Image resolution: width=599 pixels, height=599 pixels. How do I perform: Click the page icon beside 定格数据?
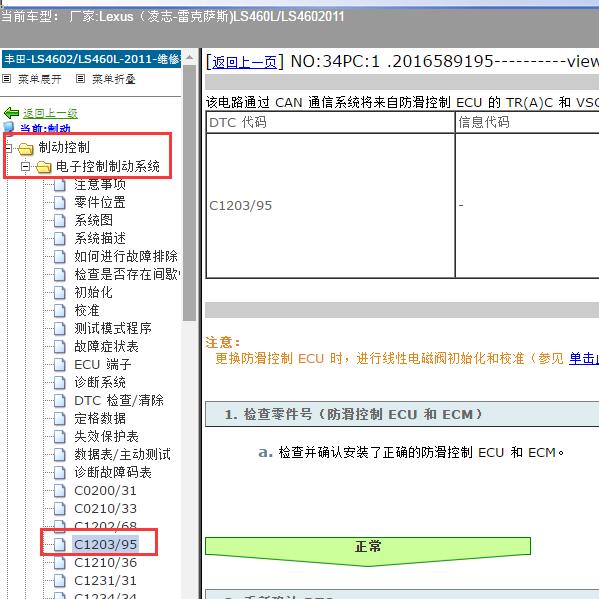(x=60, y=418)
